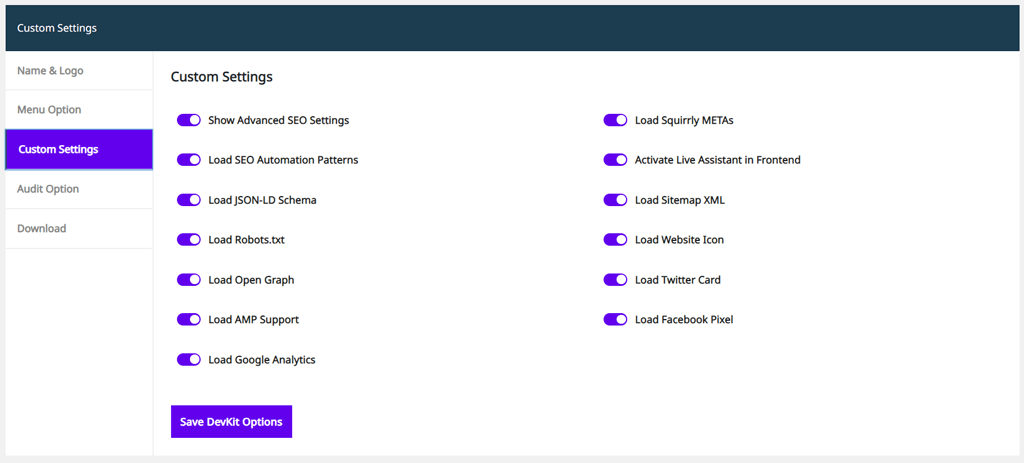Switch off Load Twitter Card

click(x=615, y=279)
